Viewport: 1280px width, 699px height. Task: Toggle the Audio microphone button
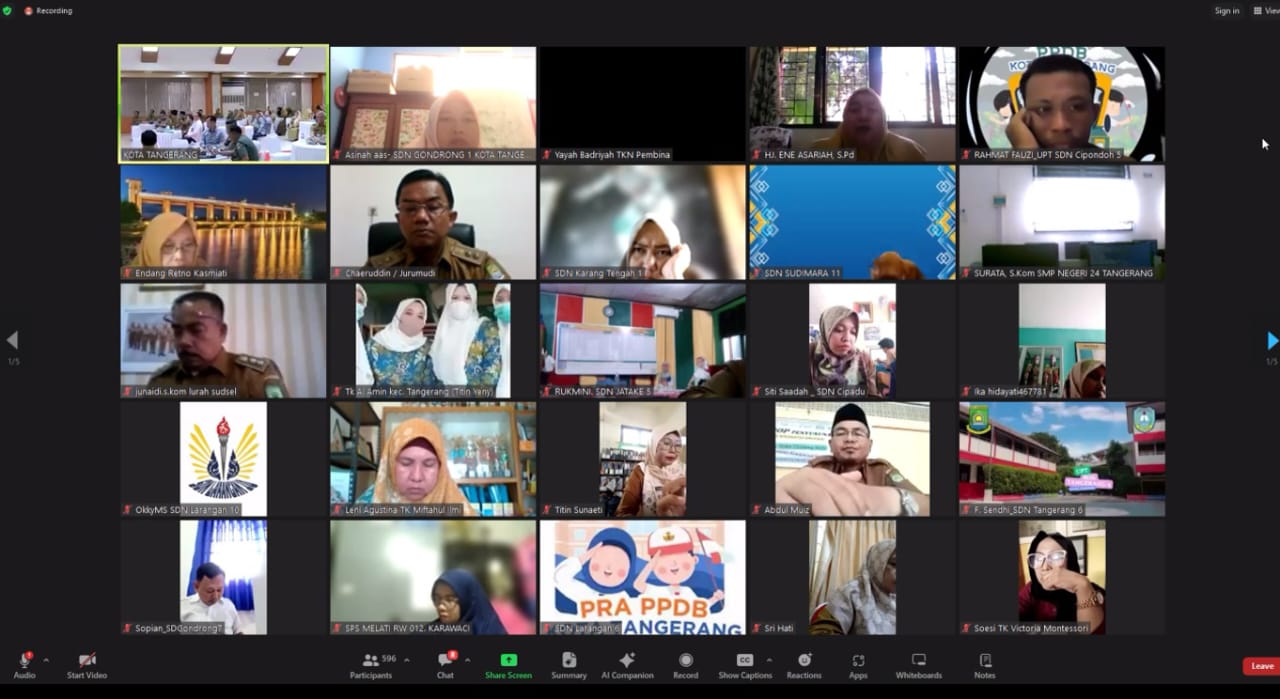click(24, 664)
